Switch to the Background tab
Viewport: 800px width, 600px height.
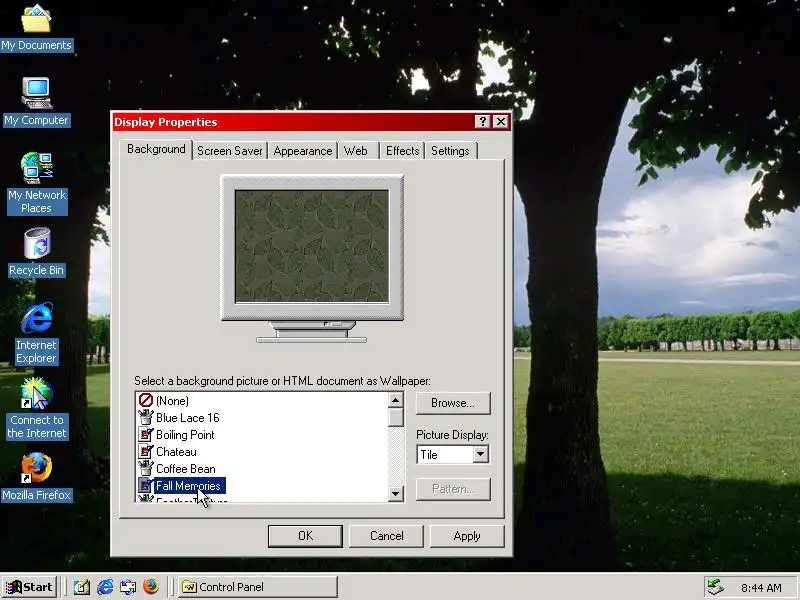point(156,149)
